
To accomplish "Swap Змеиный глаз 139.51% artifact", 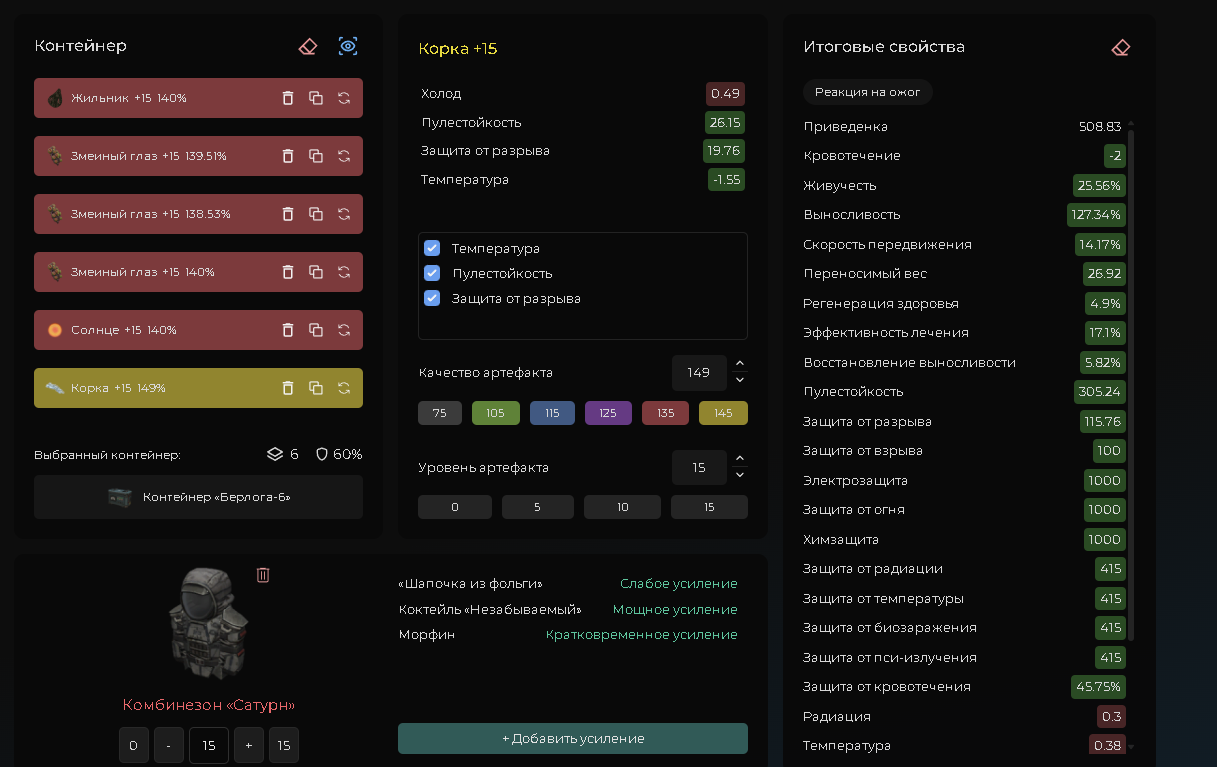I will 344,156.
